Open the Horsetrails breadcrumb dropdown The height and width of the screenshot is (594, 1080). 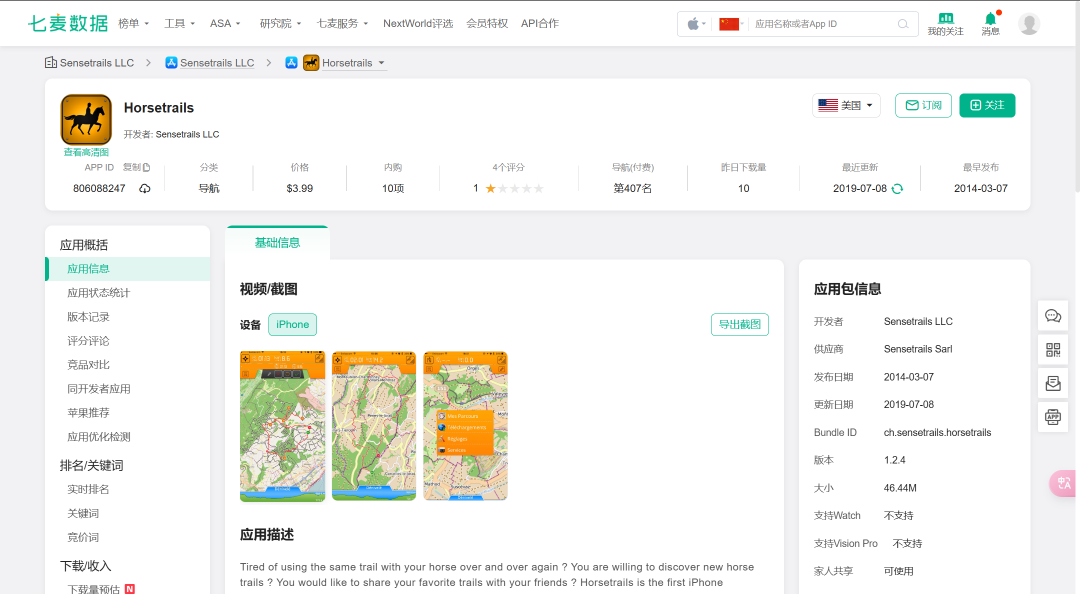pyautogui.click(x=382, y=63)
